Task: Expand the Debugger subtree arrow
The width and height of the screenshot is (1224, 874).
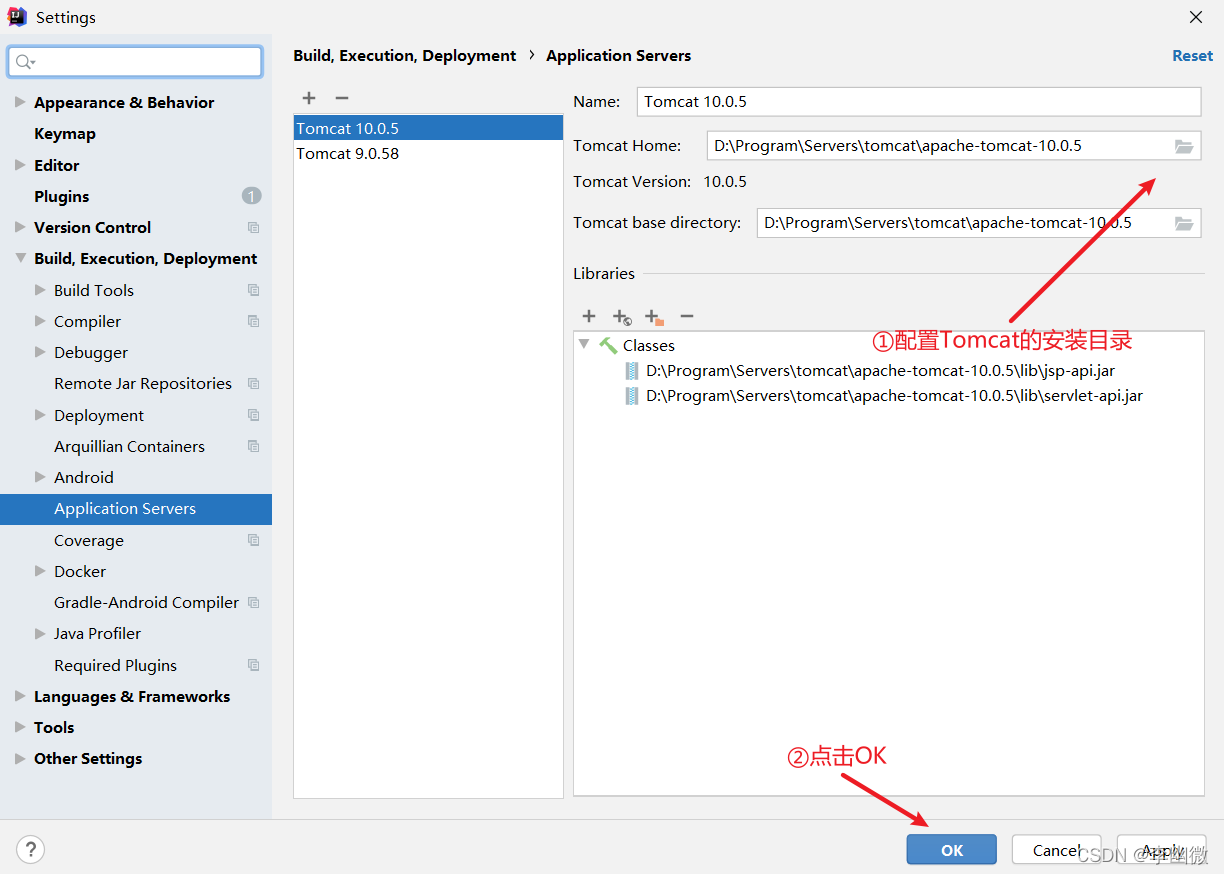Action: [x=40, y=352]
